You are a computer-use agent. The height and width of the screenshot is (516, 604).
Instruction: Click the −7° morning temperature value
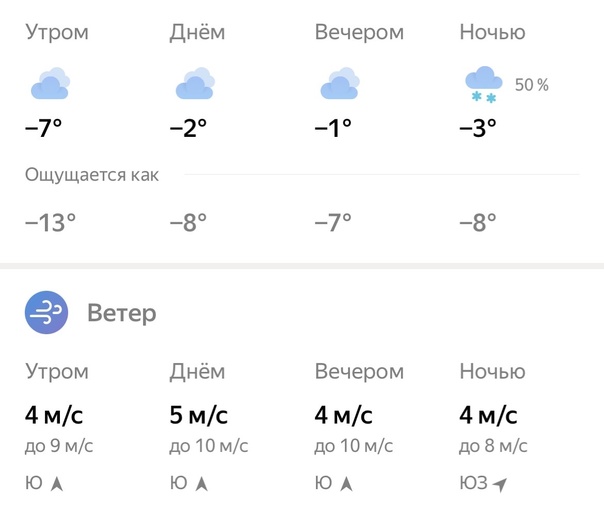point(44,128)
